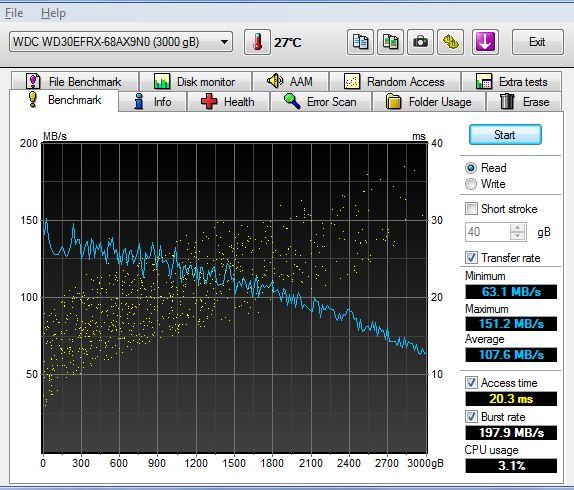Click the thermometer temperature icon
Screen dimensions: 574x490
tap(257, 42)
